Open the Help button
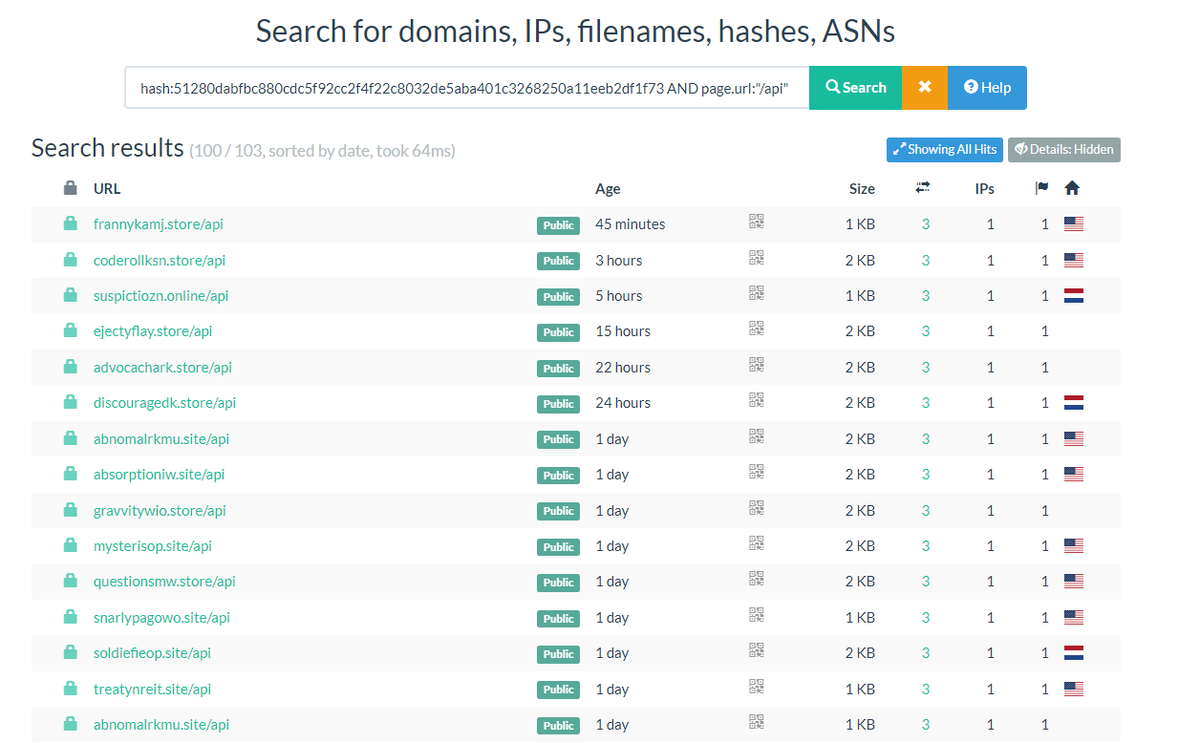 (x=987, y=88)
